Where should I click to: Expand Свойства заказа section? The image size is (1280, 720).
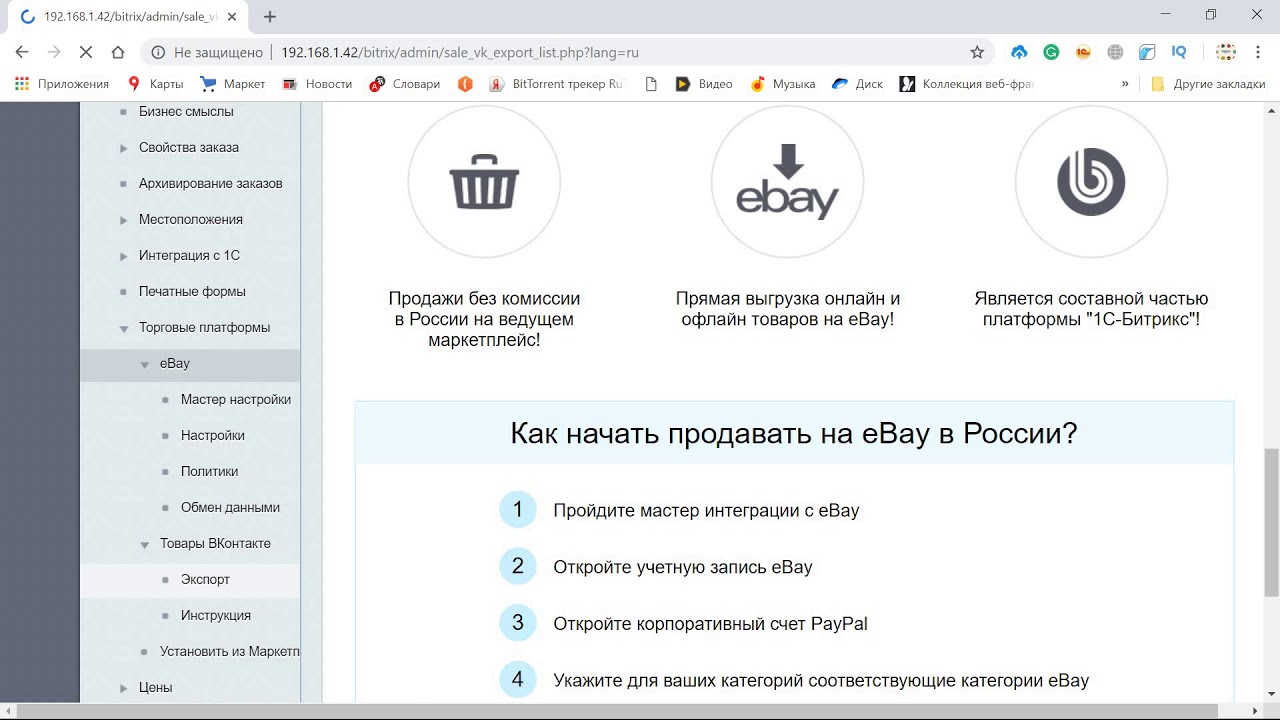(124, 148)
